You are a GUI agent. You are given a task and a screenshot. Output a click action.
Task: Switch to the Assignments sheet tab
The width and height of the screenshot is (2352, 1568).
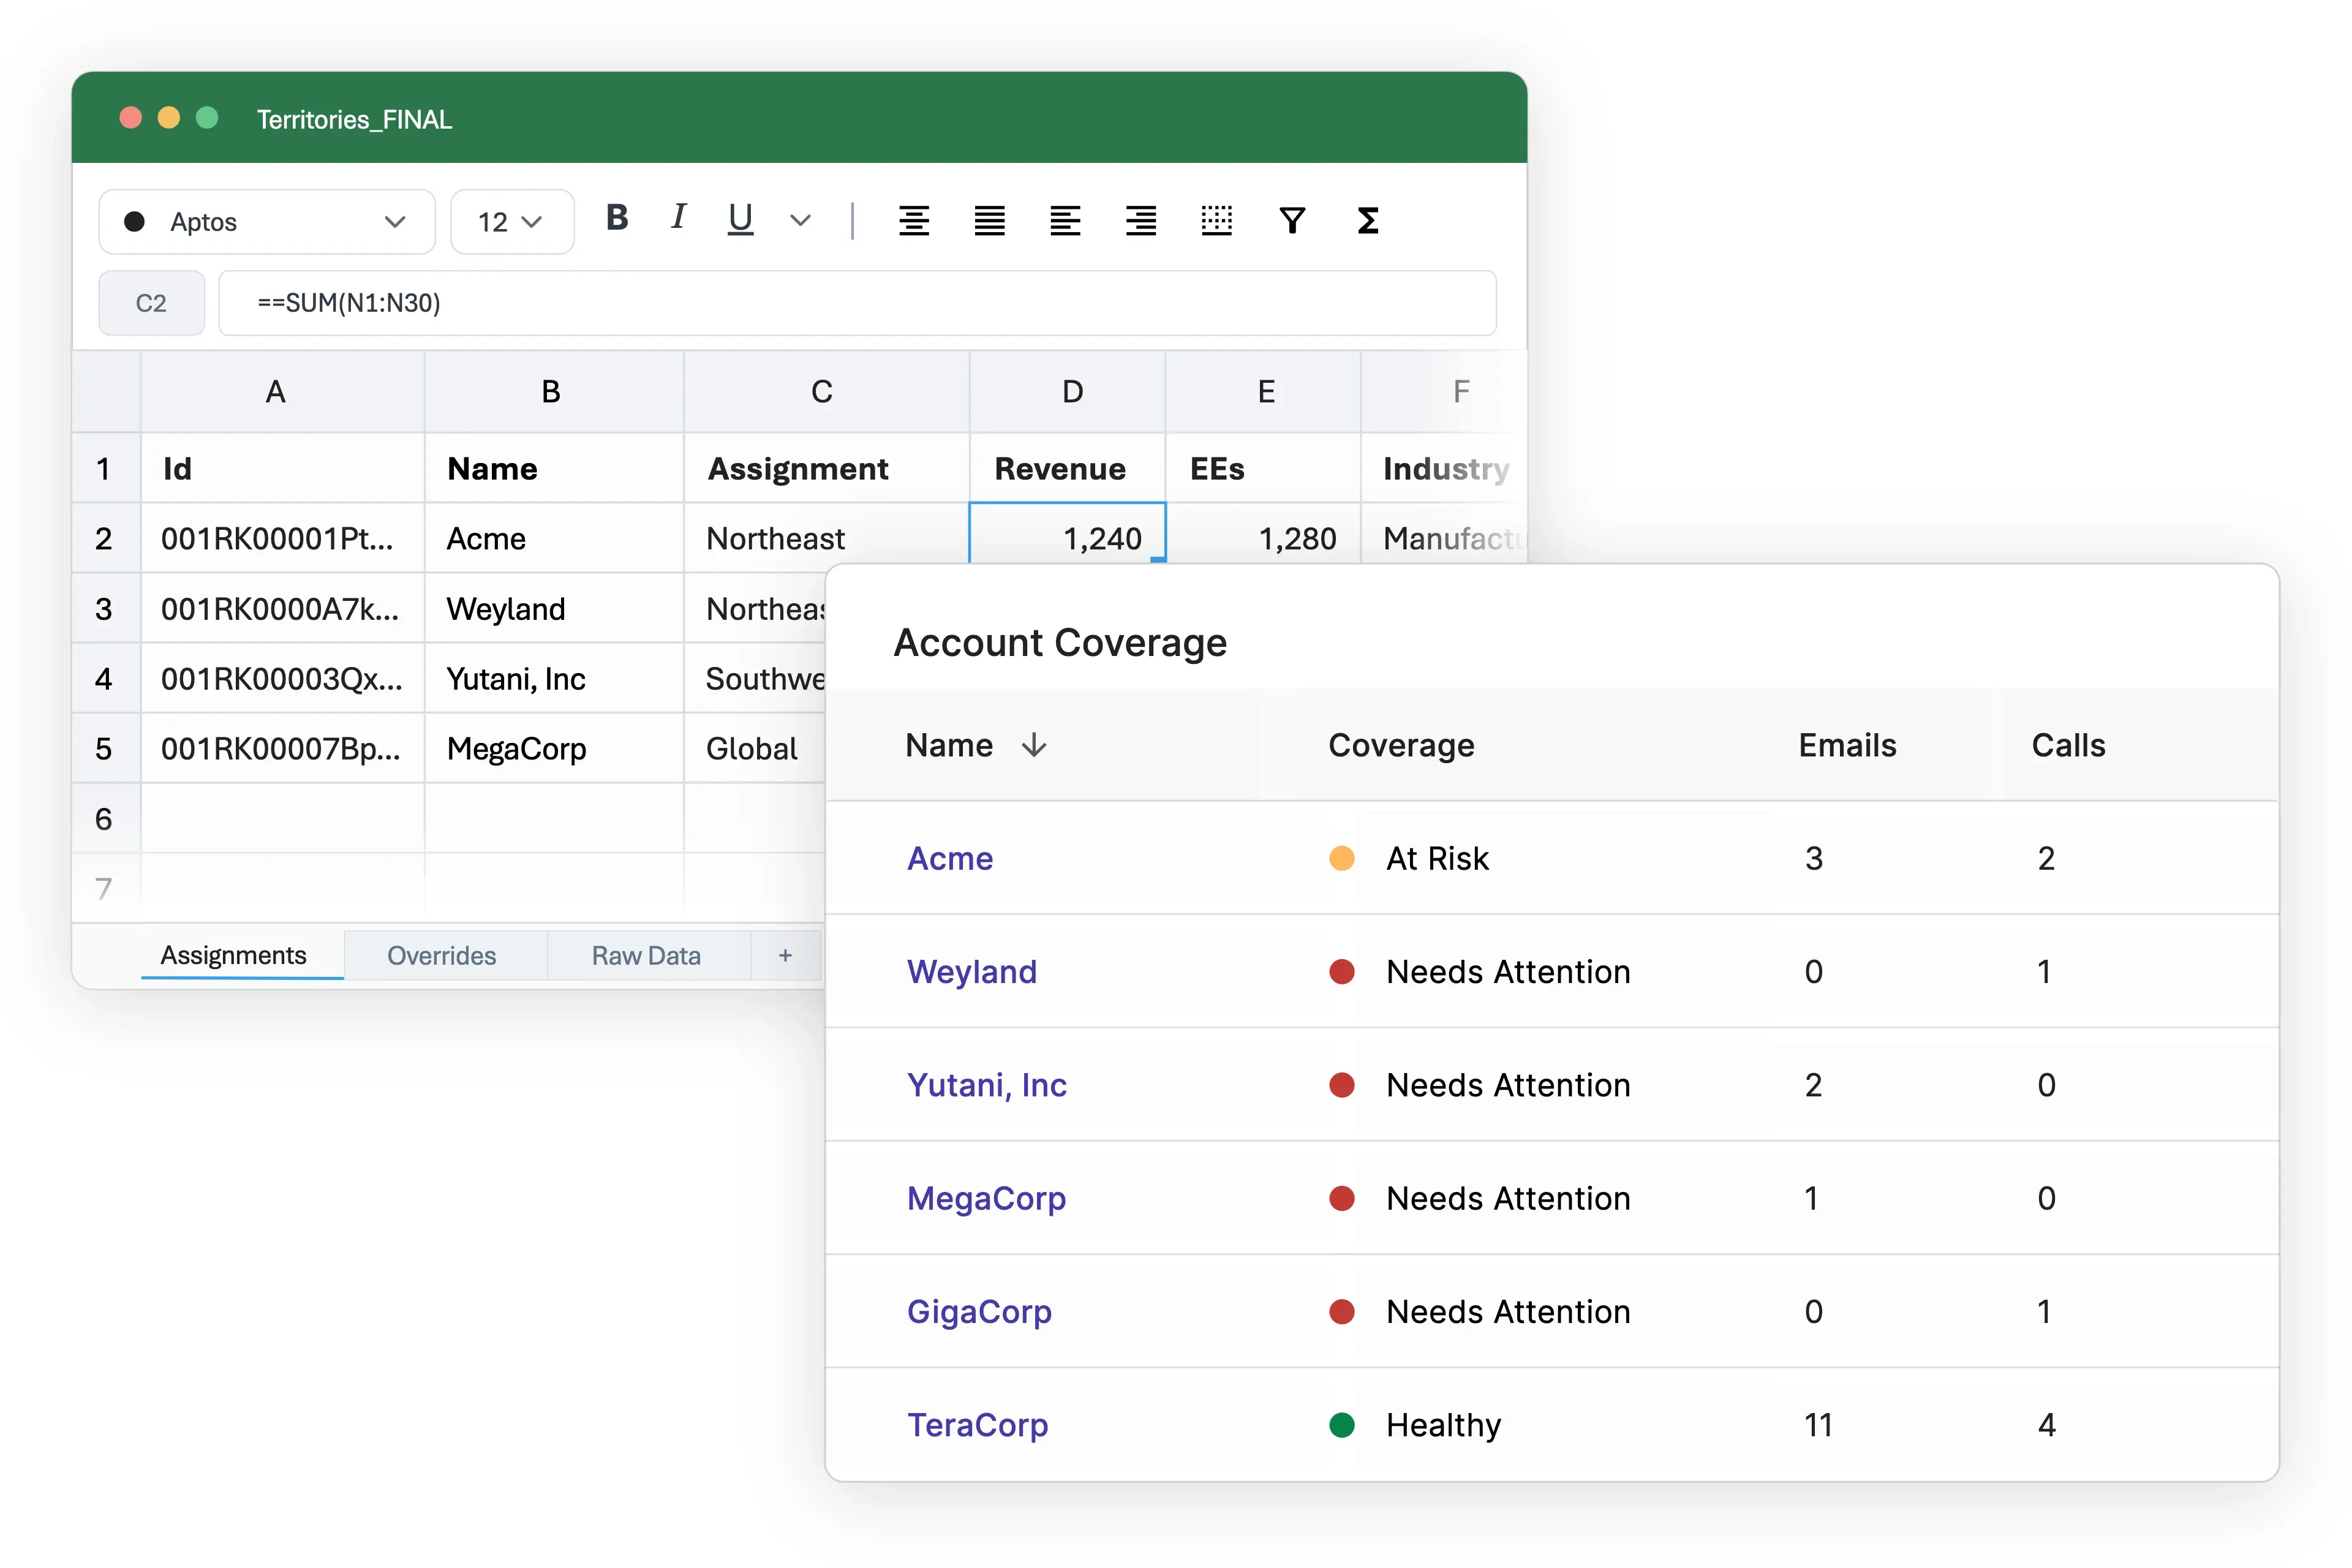point(243,955)
